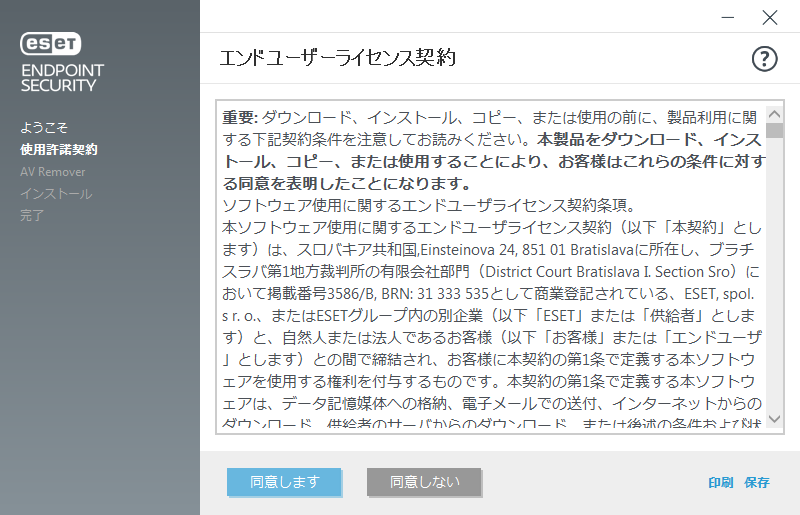Click the bold 重要: text in agreement

point(240,117)
